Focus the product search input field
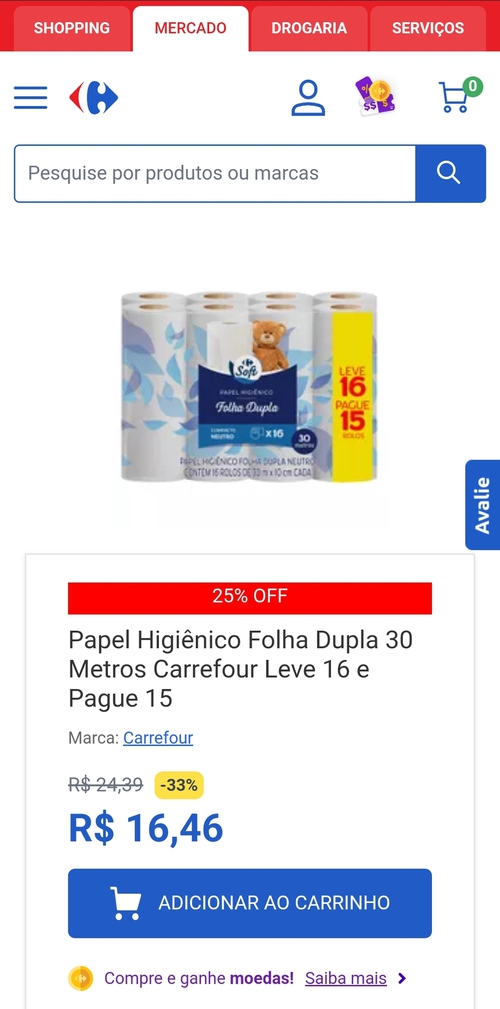Image resolution: width=500 pixels, height=1009 pixels. coord(215,173)
